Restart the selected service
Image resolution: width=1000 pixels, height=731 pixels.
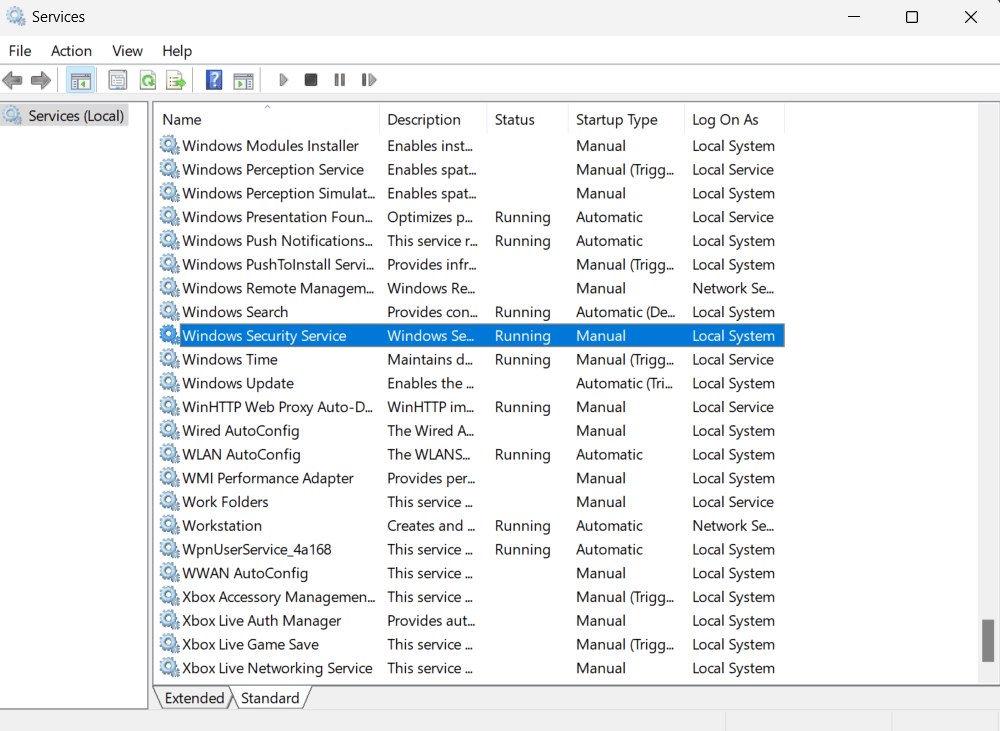[x=368, y=80]
